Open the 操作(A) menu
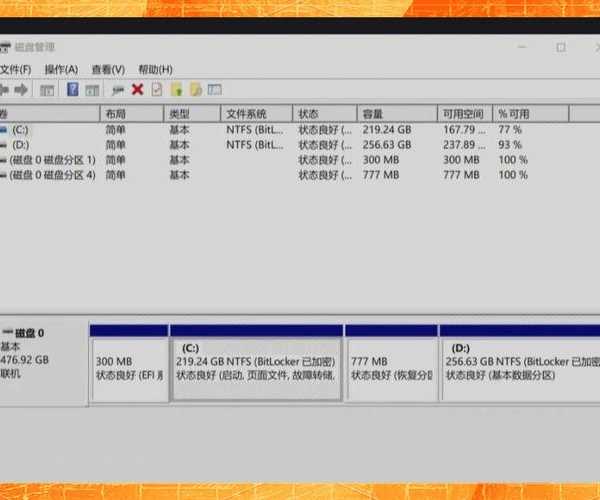This screenshot has width=600, height=500. coord(59,69)
